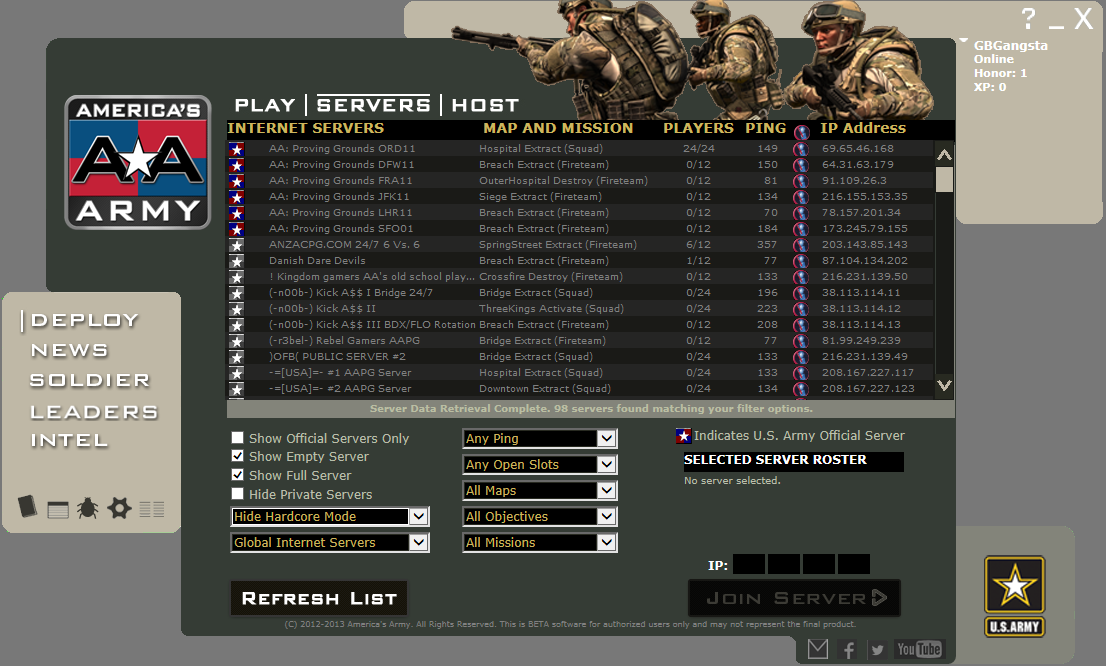
Task: Click star icon of Danish Dare Devils row
Action: point(236,261)
